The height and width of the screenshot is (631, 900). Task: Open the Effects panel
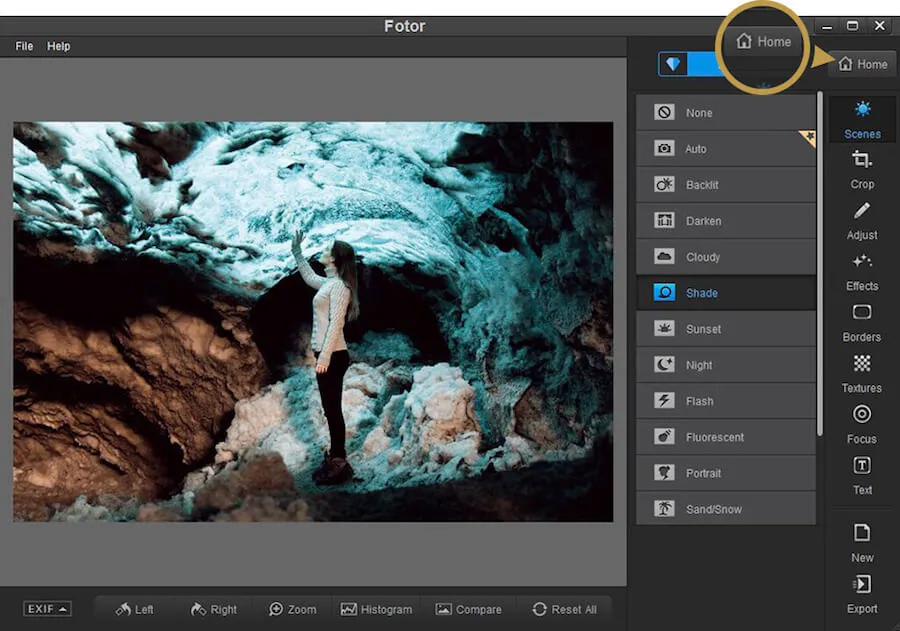[x=861, y=273]
